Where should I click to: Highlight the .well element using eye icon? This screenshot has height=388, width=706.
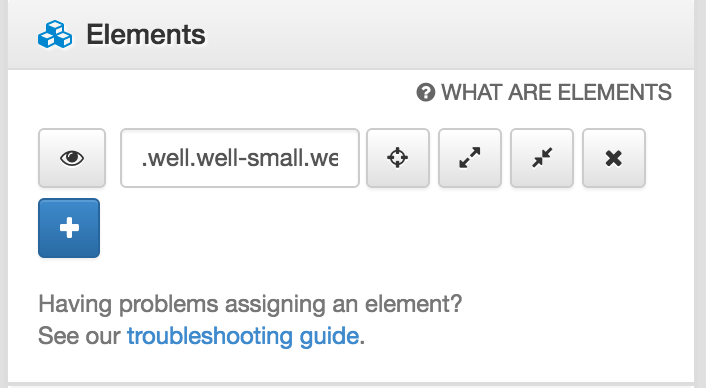(x=72, y=158)
